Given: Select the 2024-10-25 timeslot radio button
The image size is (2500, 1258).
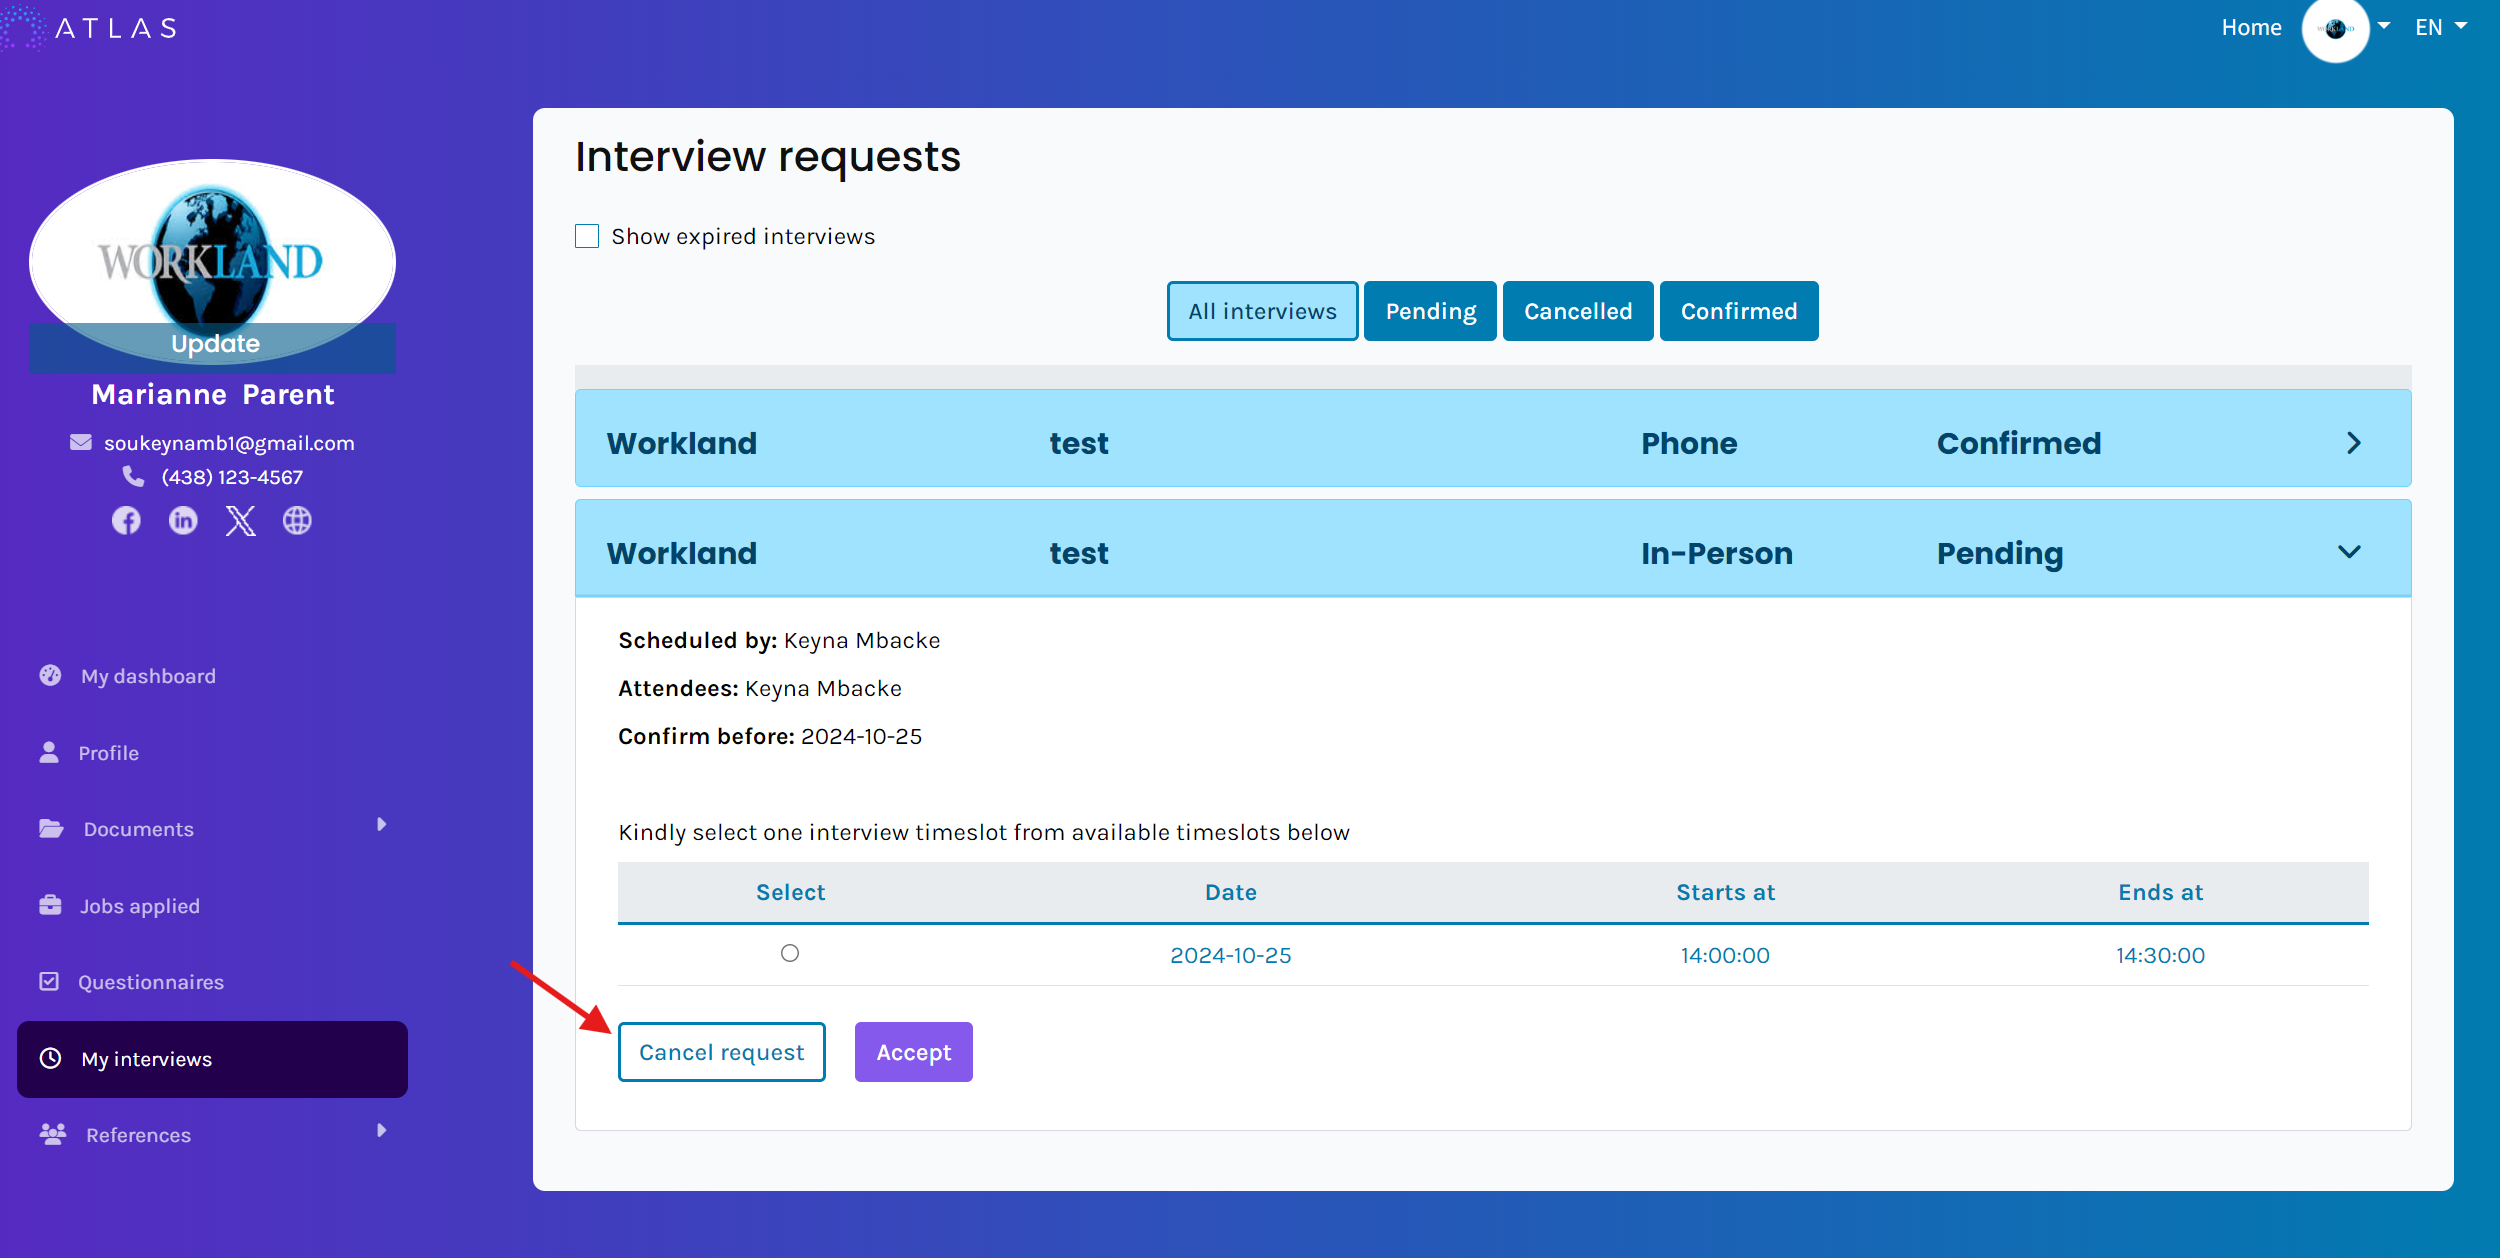Looking at the screenshot, I should point(790,953).
